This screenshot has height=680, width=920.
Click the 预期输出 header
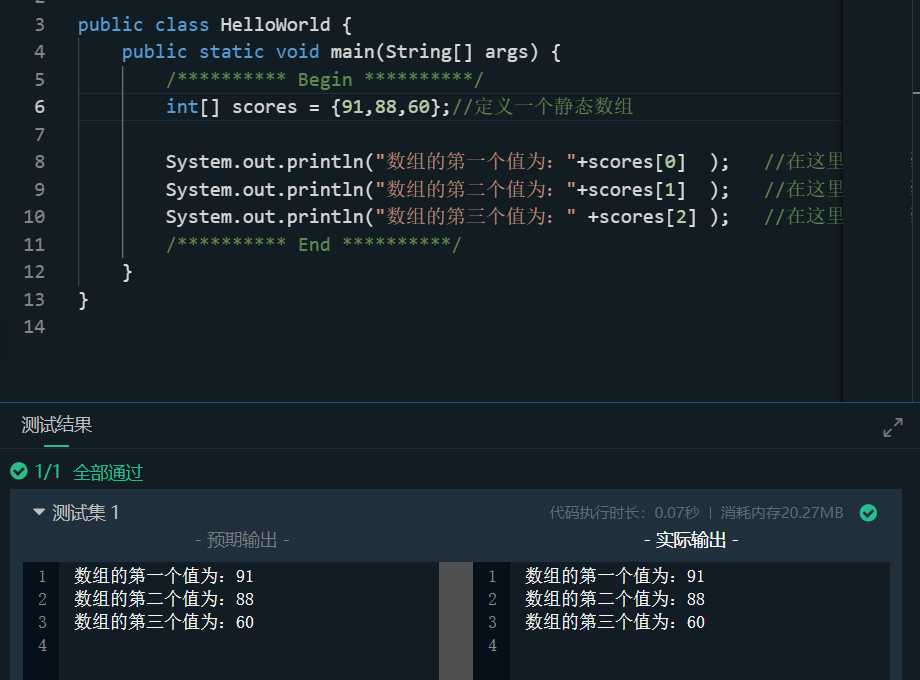[242, 540]
